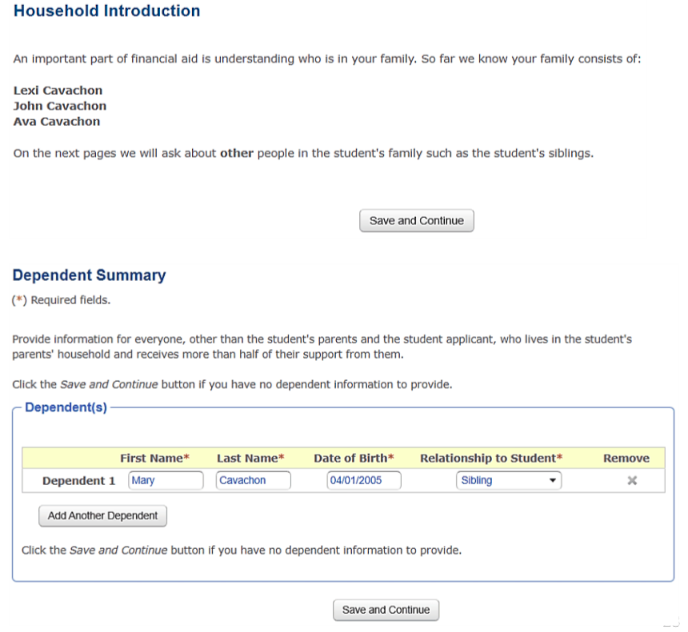Open the Relationship to Student dropdown
The width and height of the screenshot is (688, 632).
(508, 481)
